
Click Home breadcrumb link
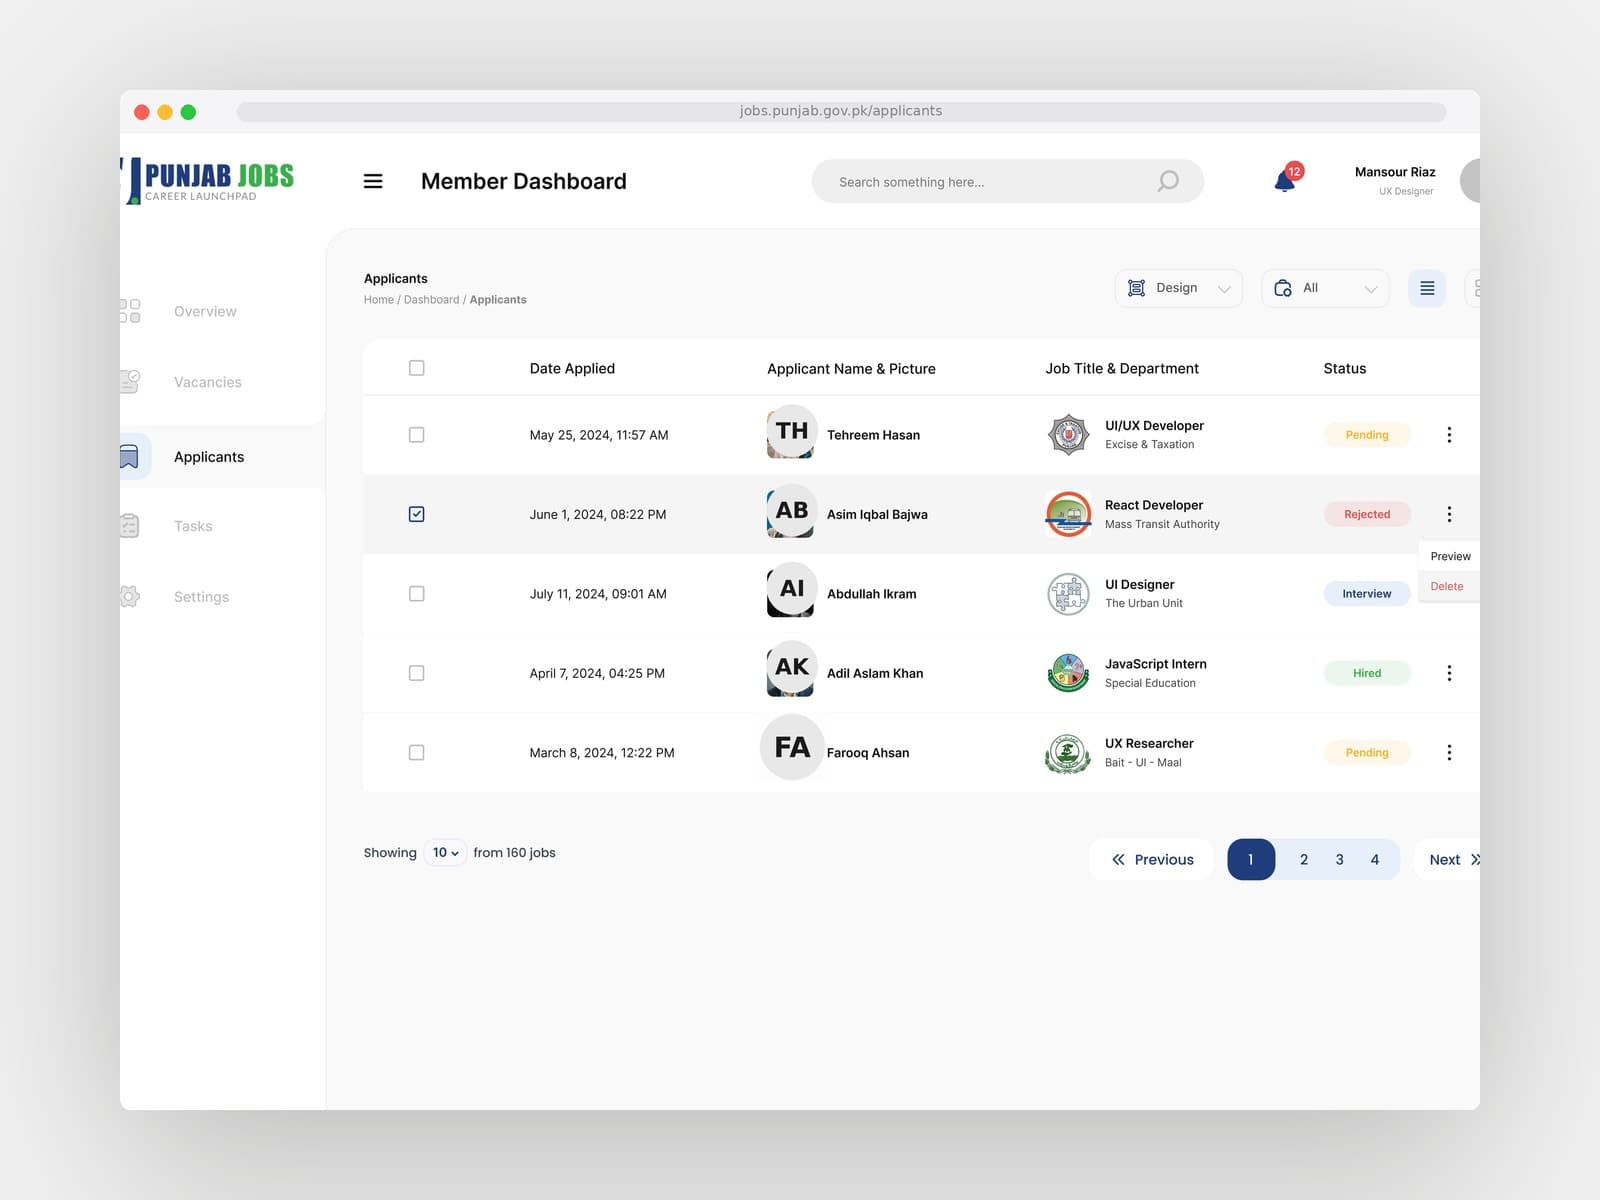pyautogui.click(x=379, y=300)
